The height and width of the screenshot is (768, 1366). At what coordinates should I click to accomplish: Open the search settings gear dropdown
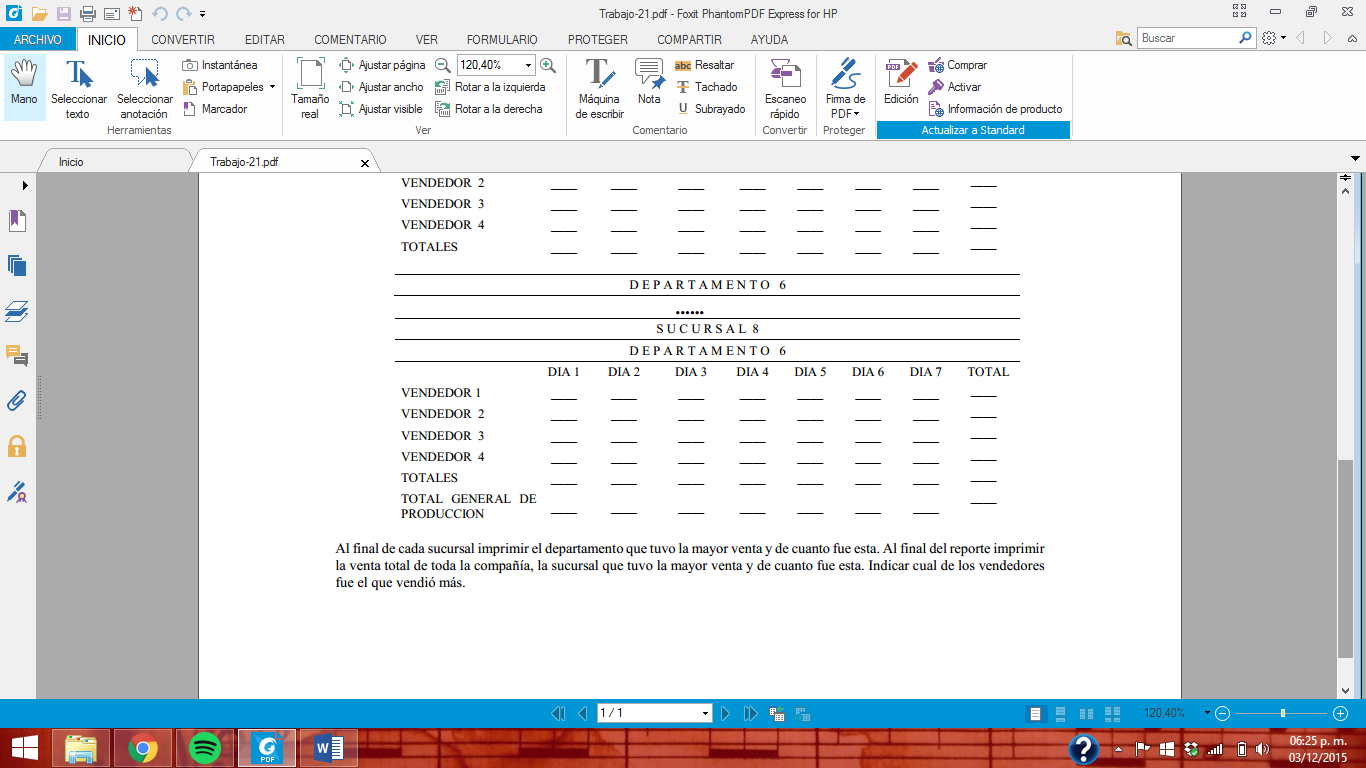coord(1273,38)
